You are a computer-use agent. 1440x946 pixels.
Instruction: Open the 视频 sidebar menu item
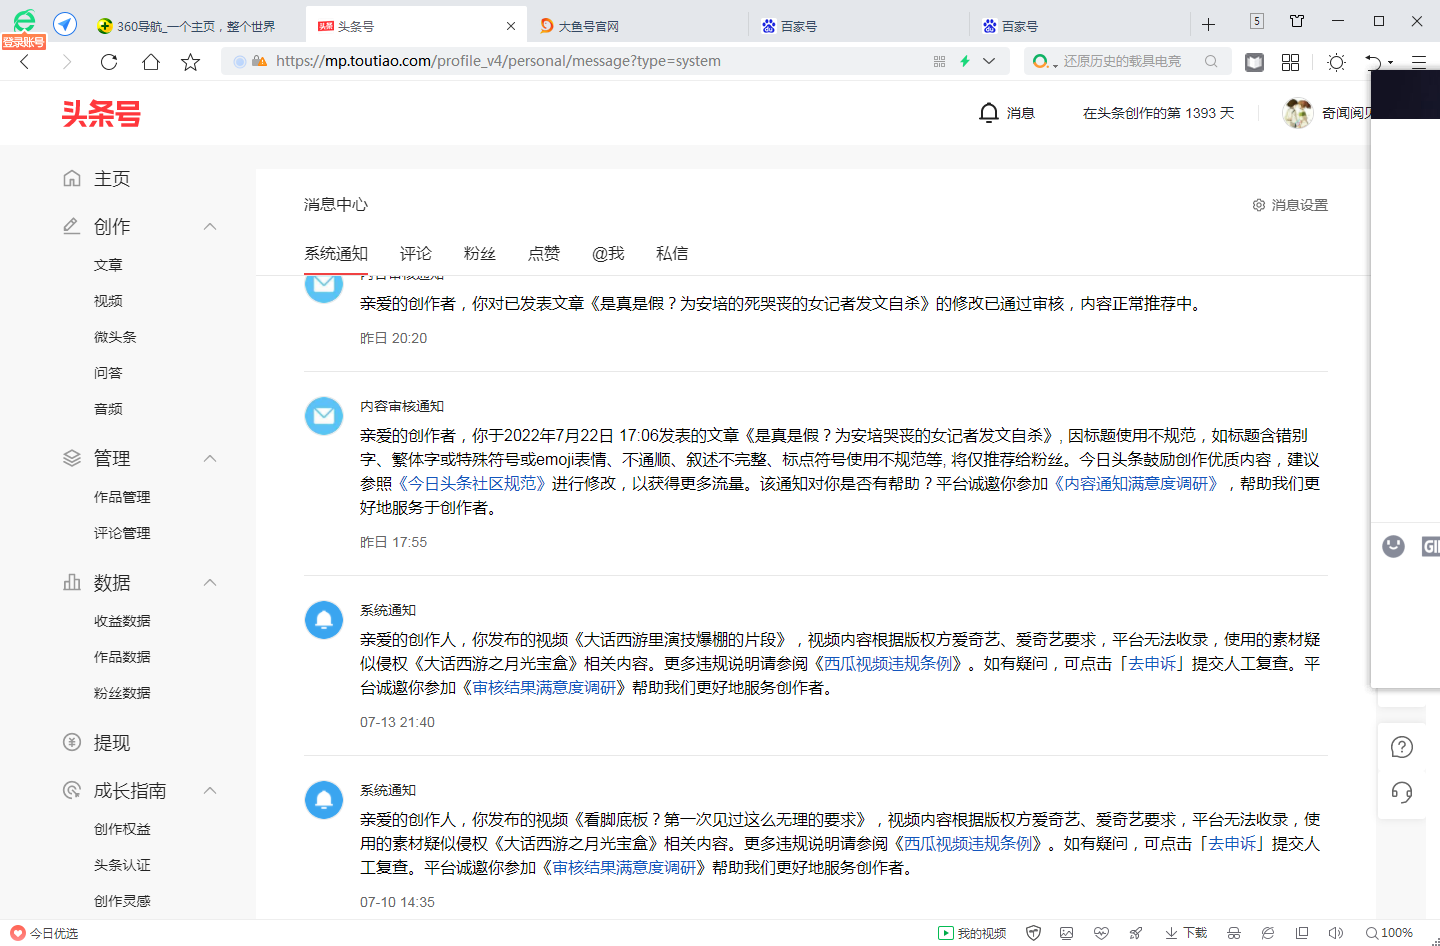coord(108,301)
